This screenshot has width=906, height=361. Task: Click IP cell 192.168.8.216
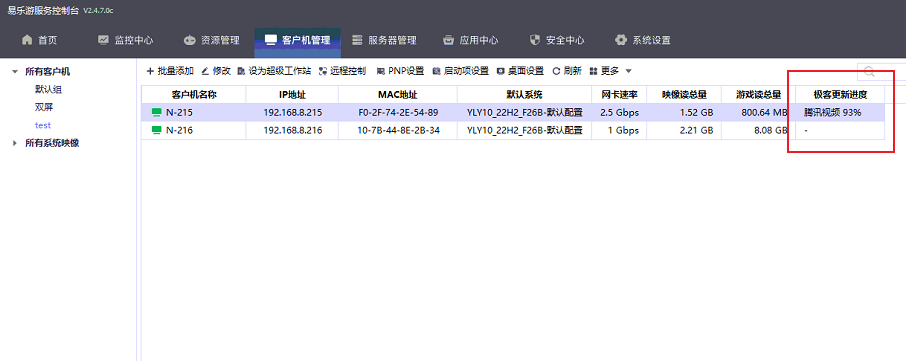point(292,131)
